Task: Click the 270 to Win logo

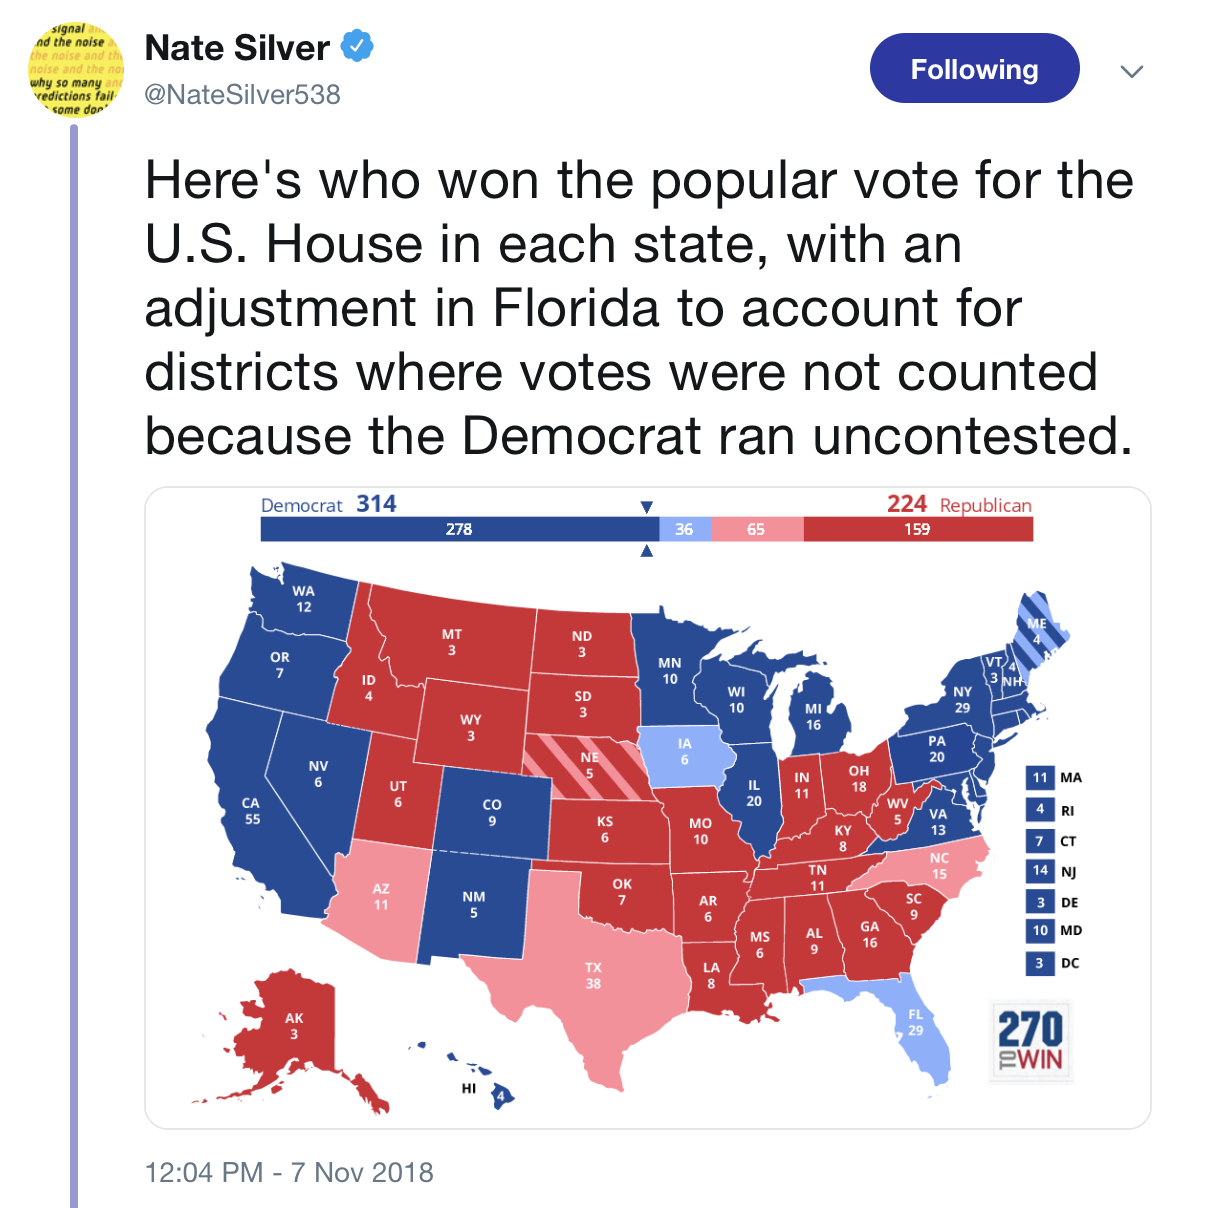Action: (x=1031, y=1040)
